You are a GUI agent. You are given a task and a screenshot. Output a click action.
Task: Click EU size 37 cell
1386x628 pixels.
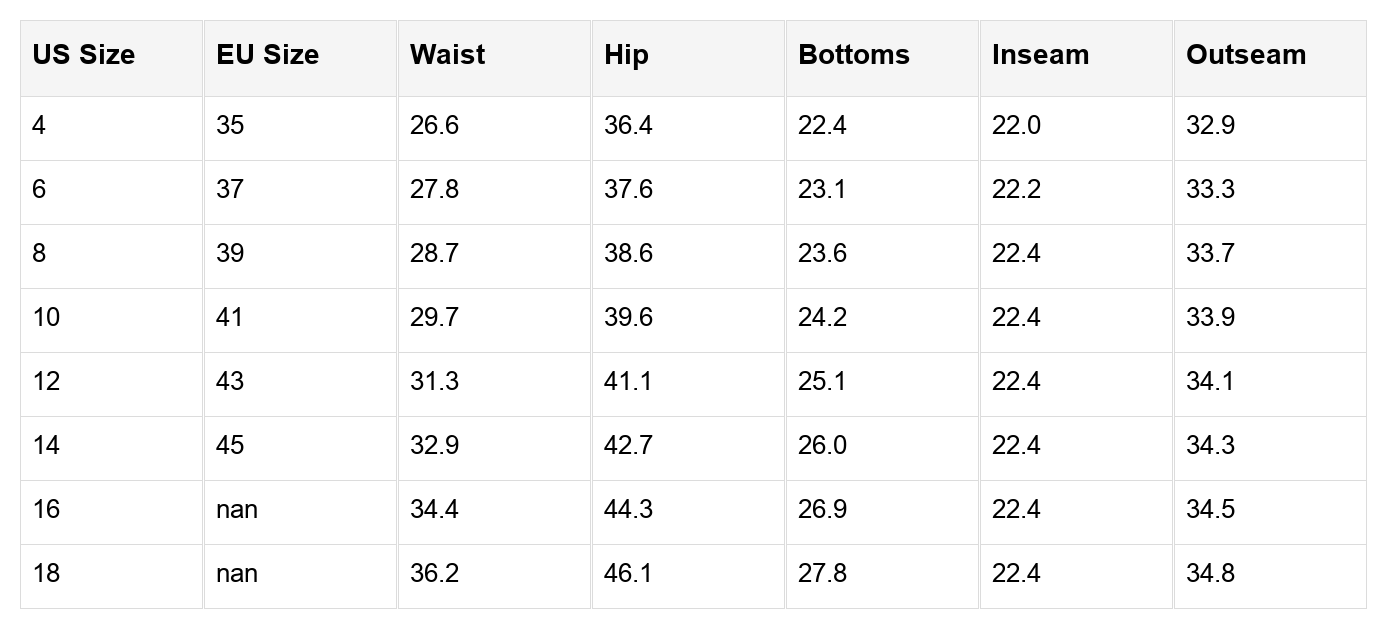[x=300, y=192]
